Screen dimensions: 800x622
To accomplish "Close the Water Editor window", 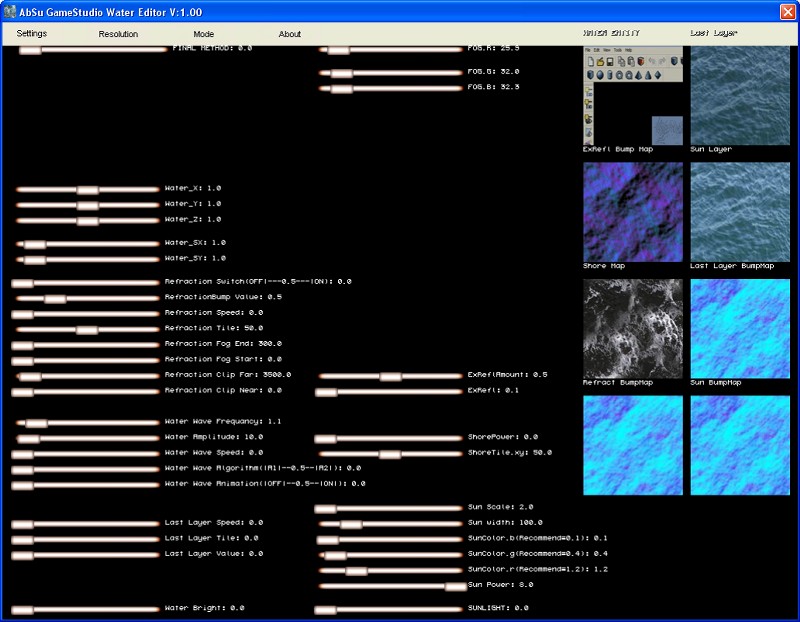I will (x=786, y=11).
